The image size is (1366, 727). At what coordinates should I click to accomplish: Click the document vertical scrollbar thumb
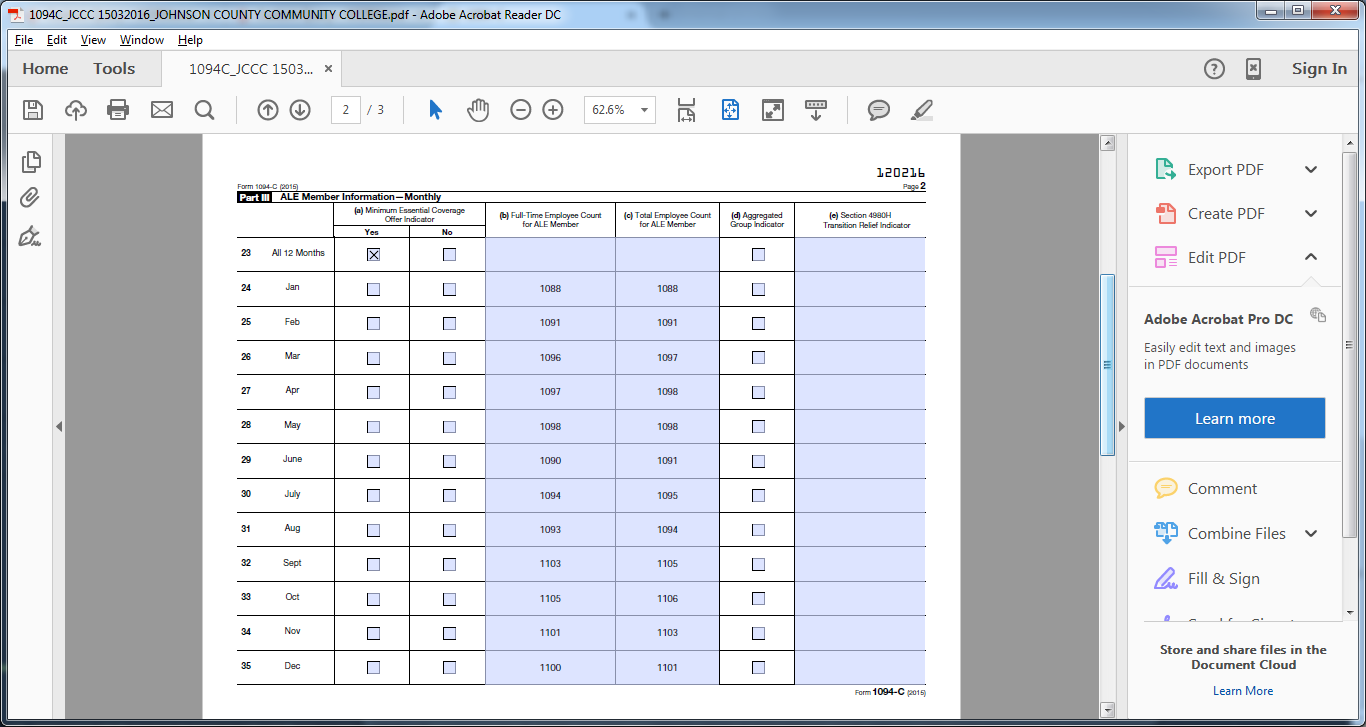pos(1107,365)
